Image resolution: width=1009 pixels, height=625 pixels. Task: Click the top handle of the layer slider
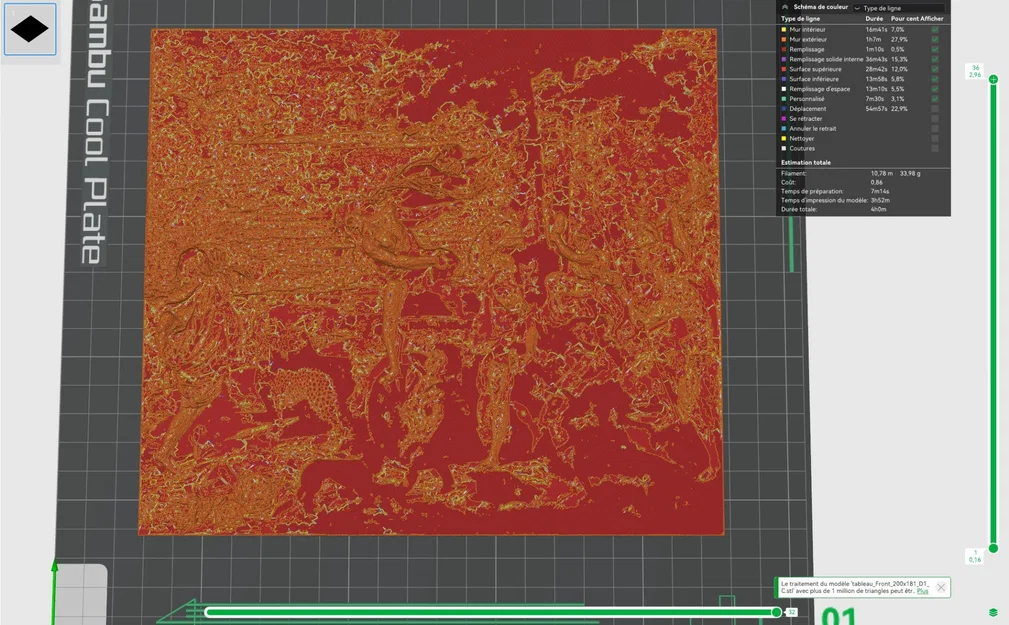pos(994,79)
